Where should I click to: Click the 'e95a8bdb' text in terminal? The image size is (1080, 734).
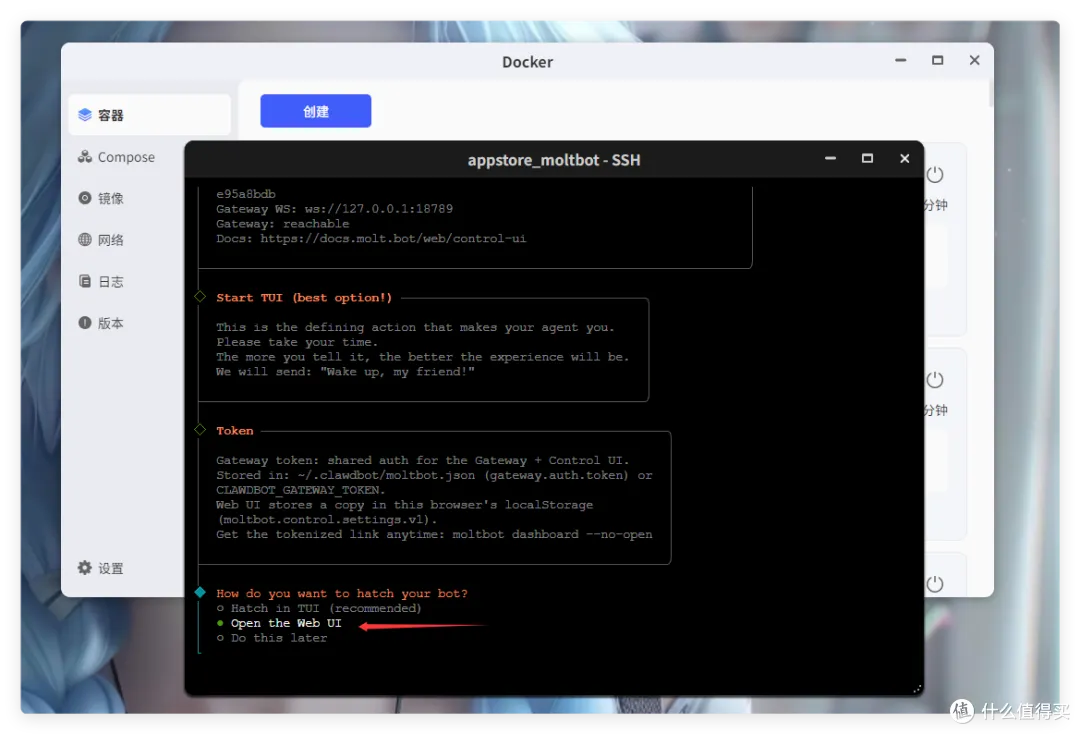pyautogui.click(x=246, y=194)
